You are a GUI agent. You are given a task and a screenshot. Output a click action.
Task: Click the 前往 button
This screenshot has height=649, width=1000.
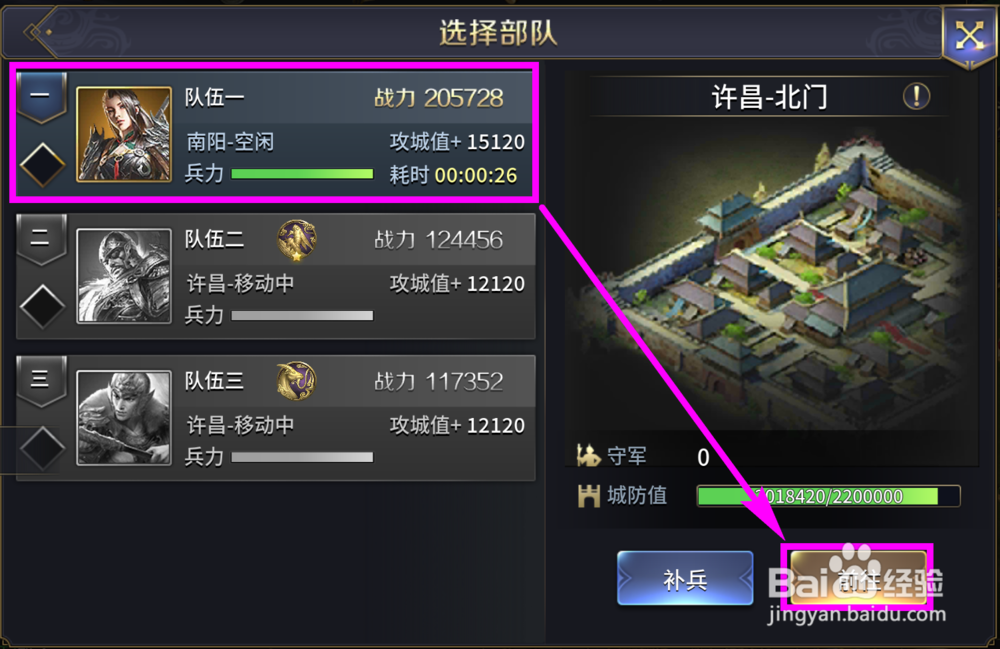(858, 578)
